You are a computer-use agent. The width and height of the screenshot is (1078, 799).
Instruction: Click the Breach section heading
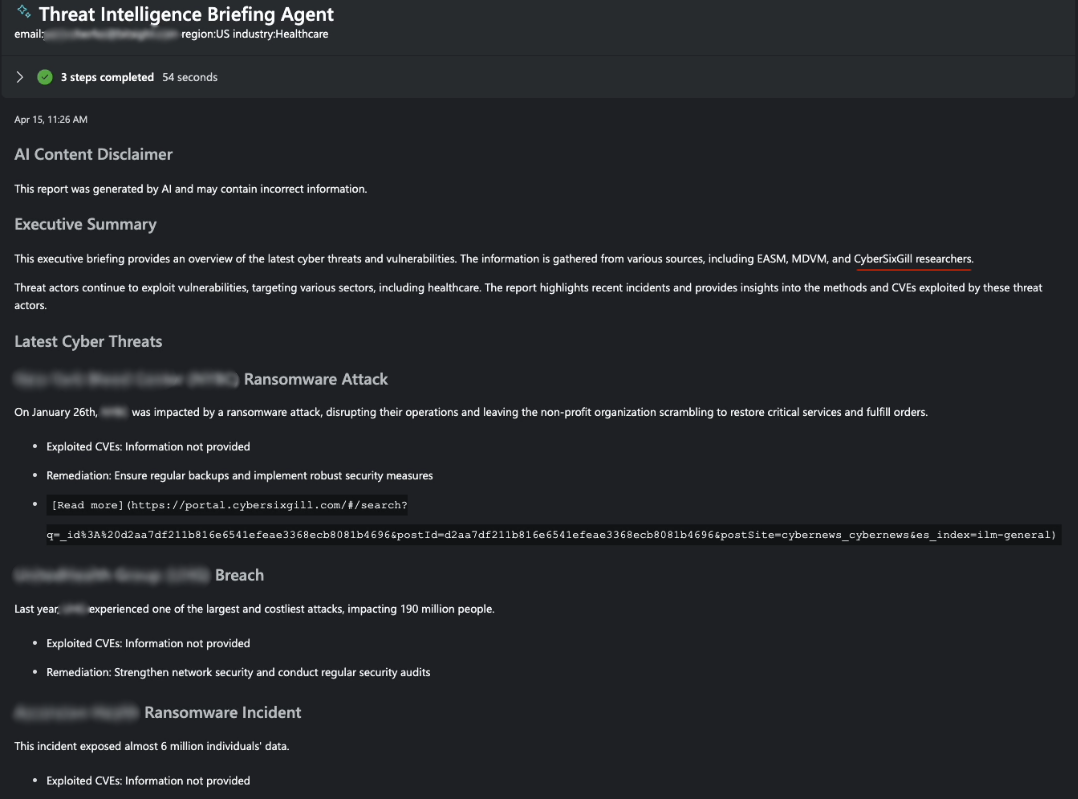[x=240, y=575]
